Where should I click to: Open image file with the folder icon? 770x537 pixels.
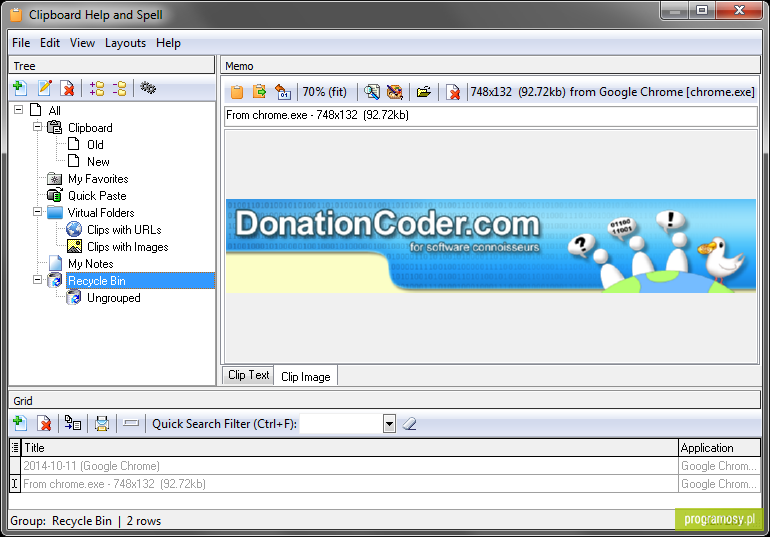[x=423, y=92]
